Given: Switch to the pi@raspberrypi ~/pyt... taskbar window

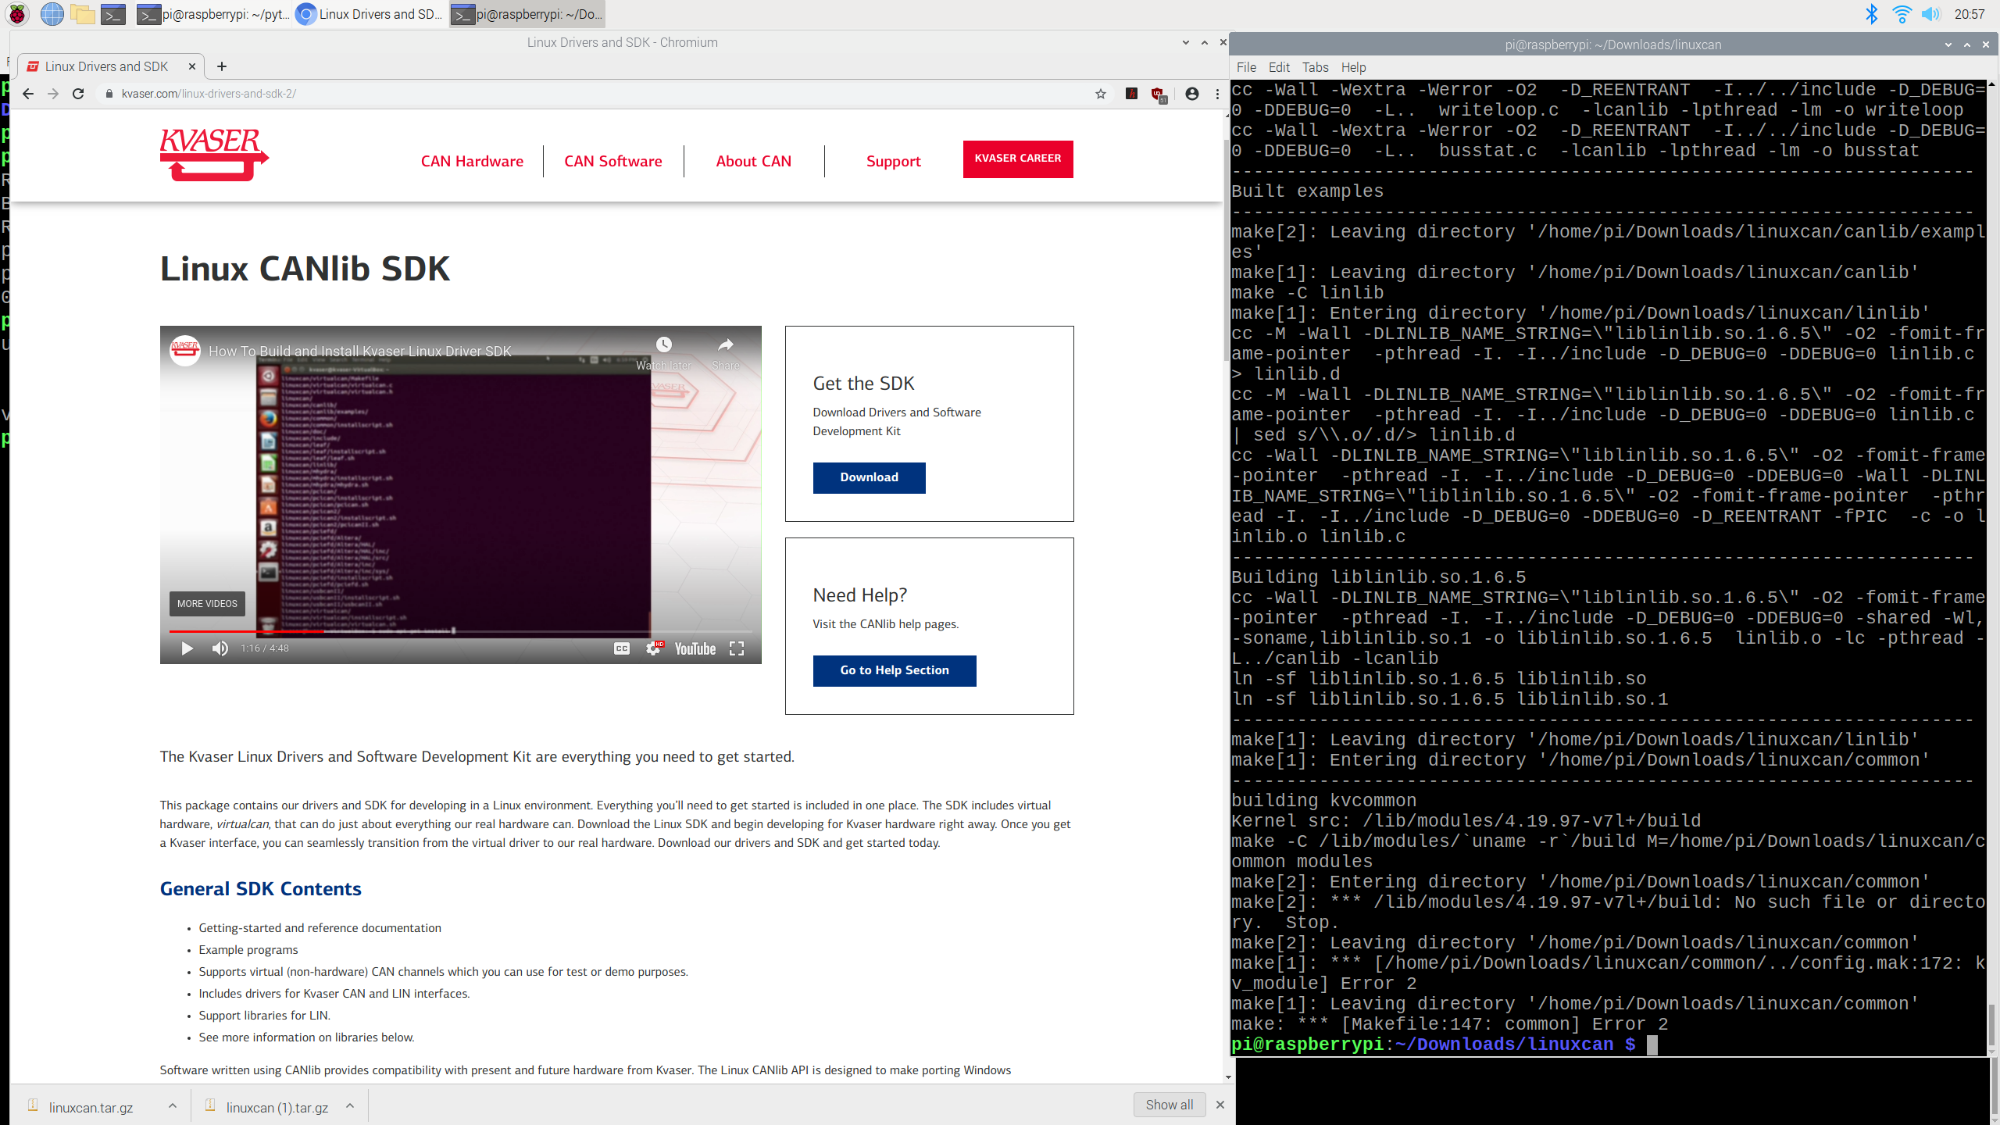Looking at the screenshot, I should [x=212, y=14].
